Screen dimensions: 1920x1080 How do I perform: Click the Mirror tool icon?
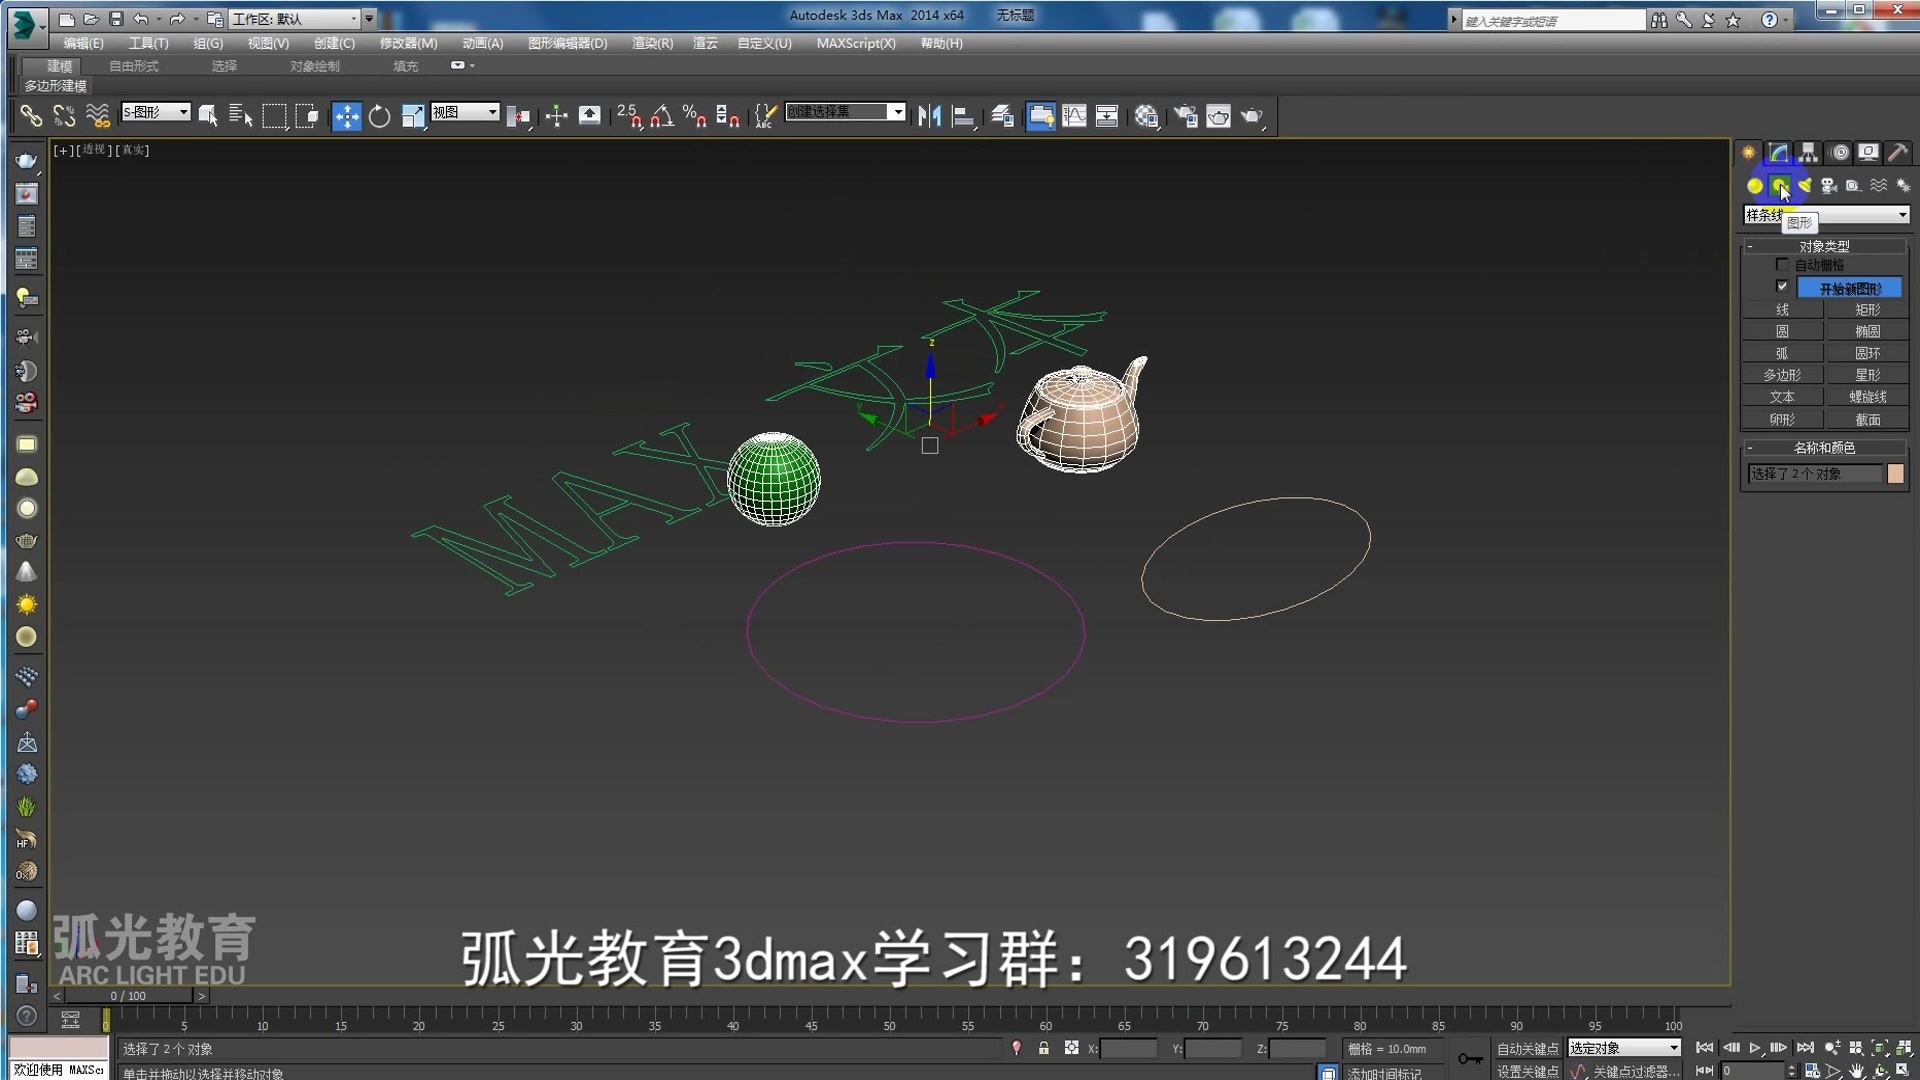929,116
